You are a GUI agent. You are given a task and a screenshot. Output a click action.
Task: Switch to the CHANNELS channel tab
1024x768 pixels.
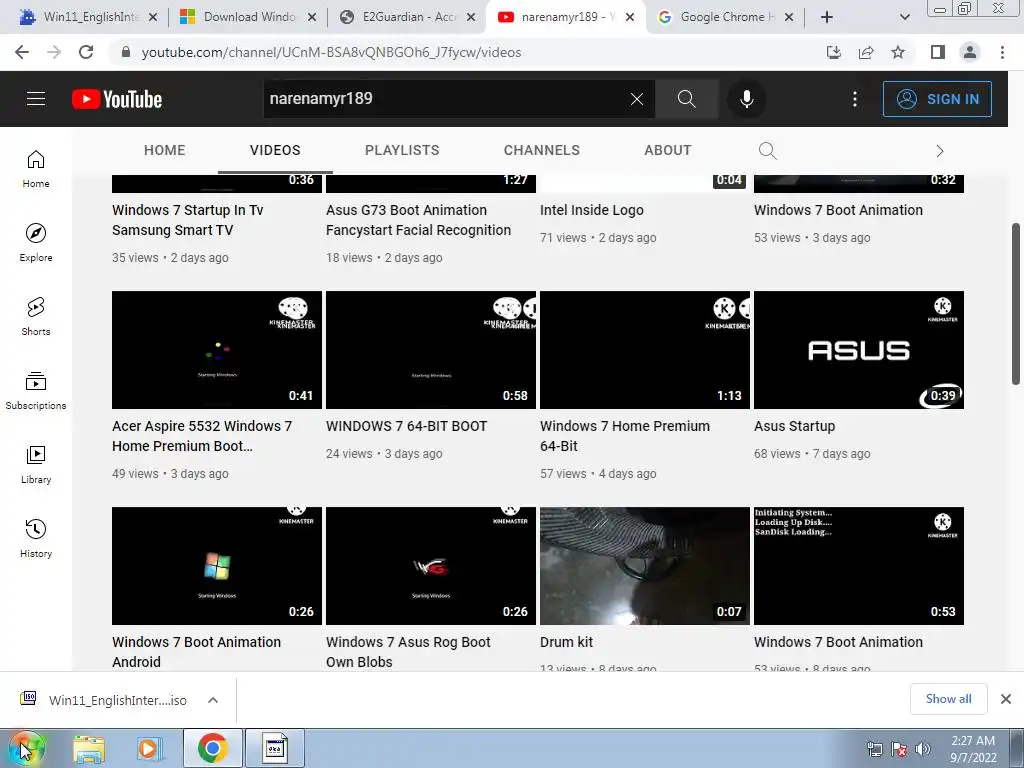tap(541, 150)
